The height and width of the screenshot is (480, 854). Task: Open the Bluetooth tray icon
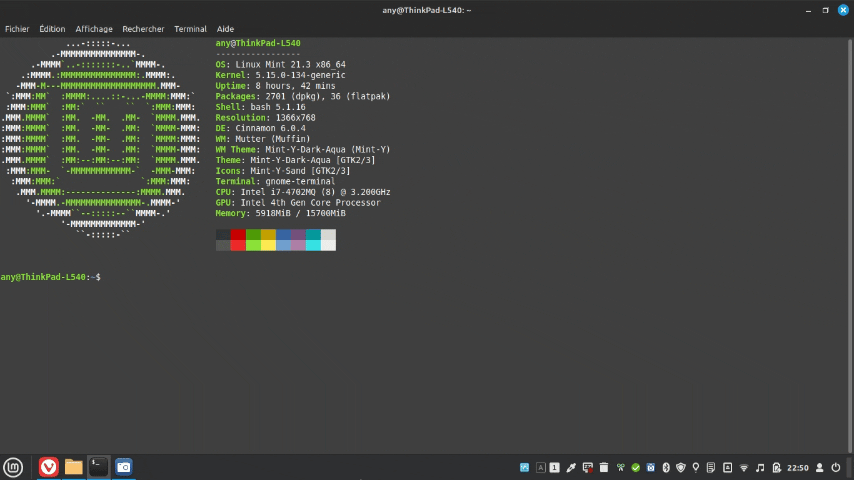[666, 467]
